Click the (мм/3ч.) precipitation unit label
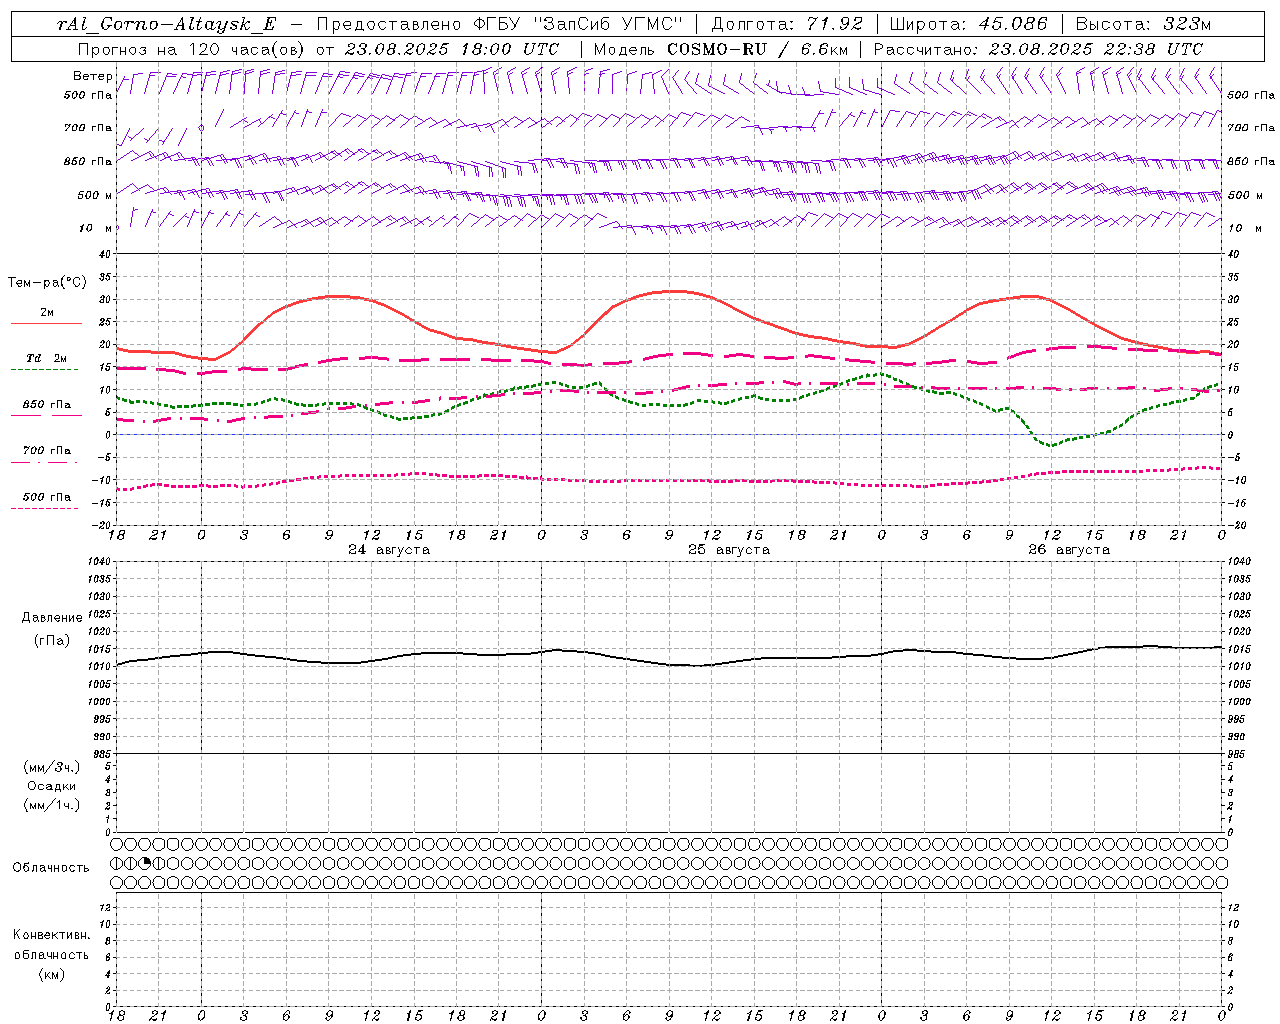This screenshot has height=1024, width=1280. tap(51, 767)
